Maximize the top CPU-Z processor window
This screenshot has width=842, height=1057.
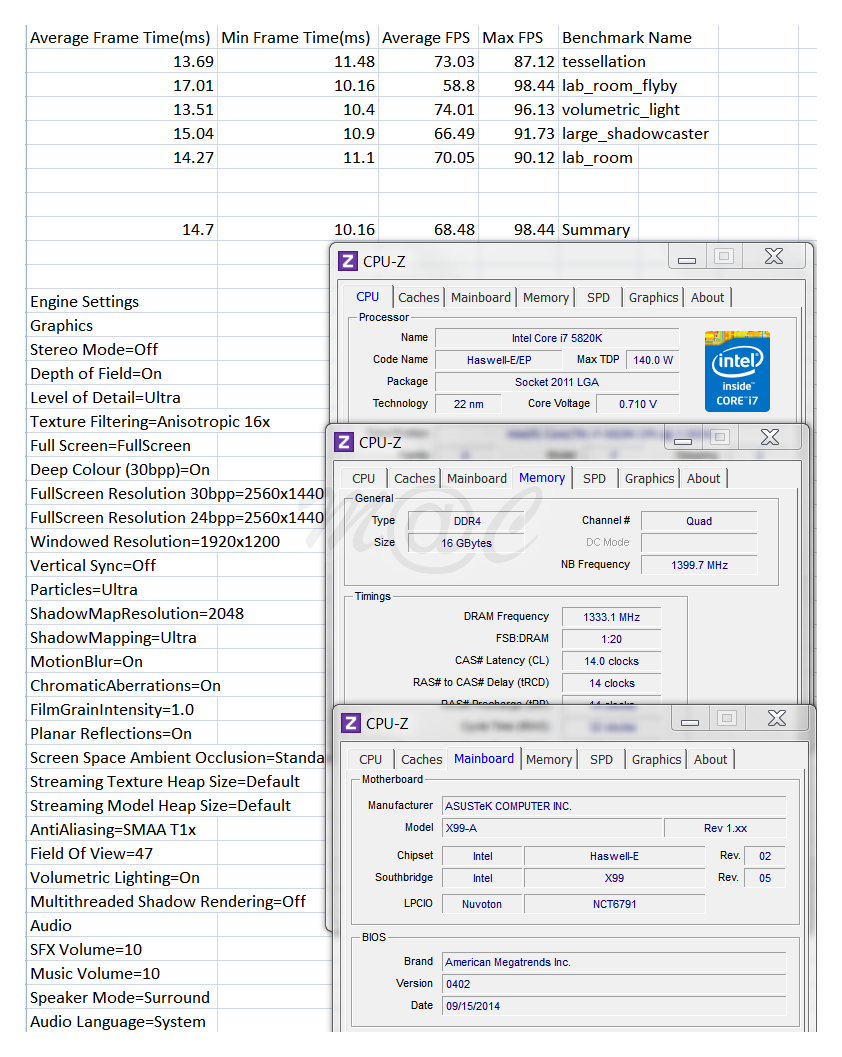coord(724,256)
